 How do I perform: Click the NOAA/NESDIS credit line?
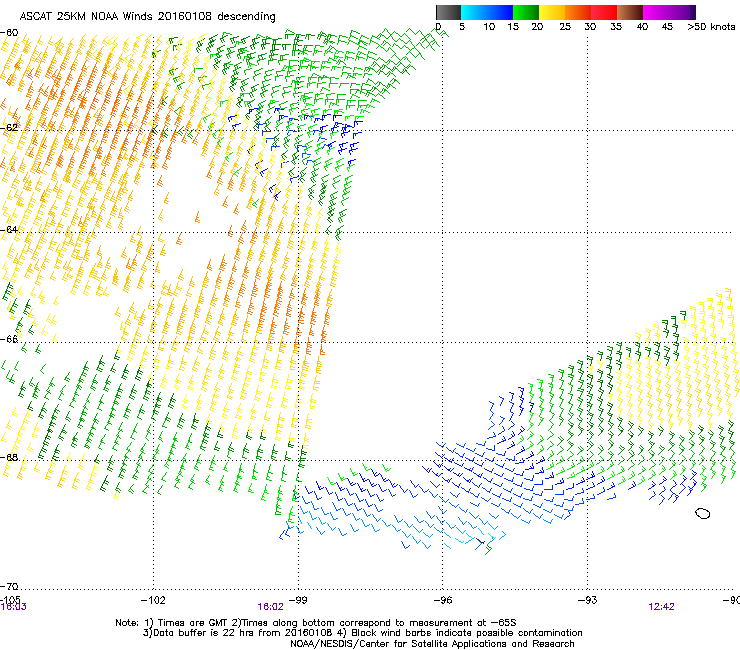coord(432,644)
